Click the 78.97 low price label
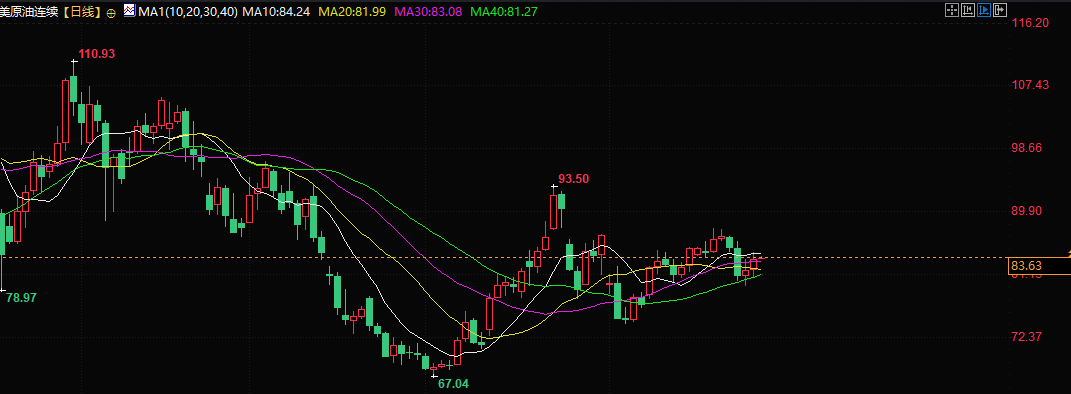The width and height of the screenshot is (1071, 394). point(22,298)
